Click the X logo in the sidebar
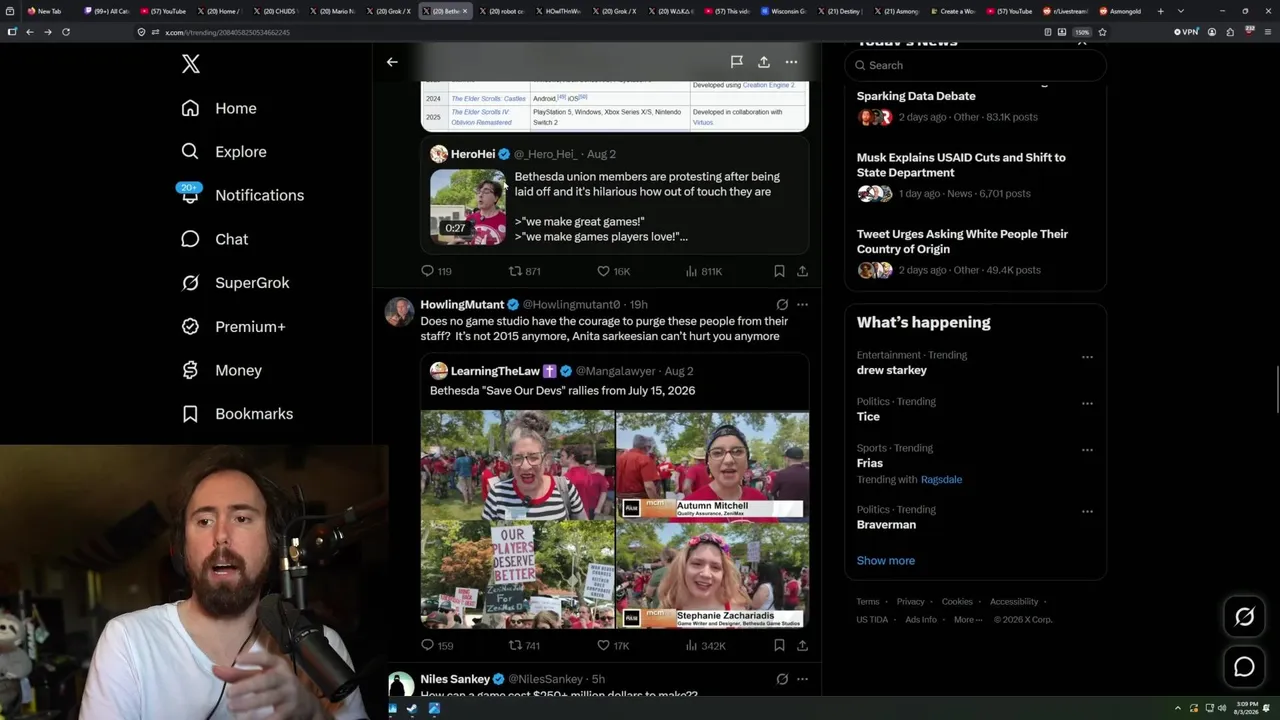Image resolution: width=1280 pixels, height=720 pixels. tap(191, 64)
